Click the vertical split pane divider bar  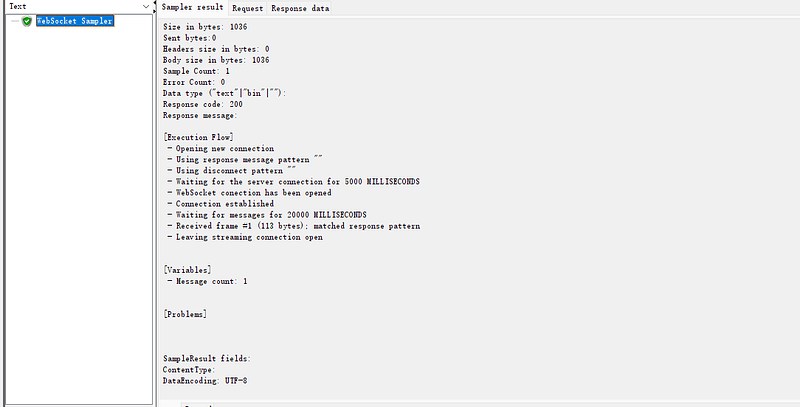pos(155,204)
